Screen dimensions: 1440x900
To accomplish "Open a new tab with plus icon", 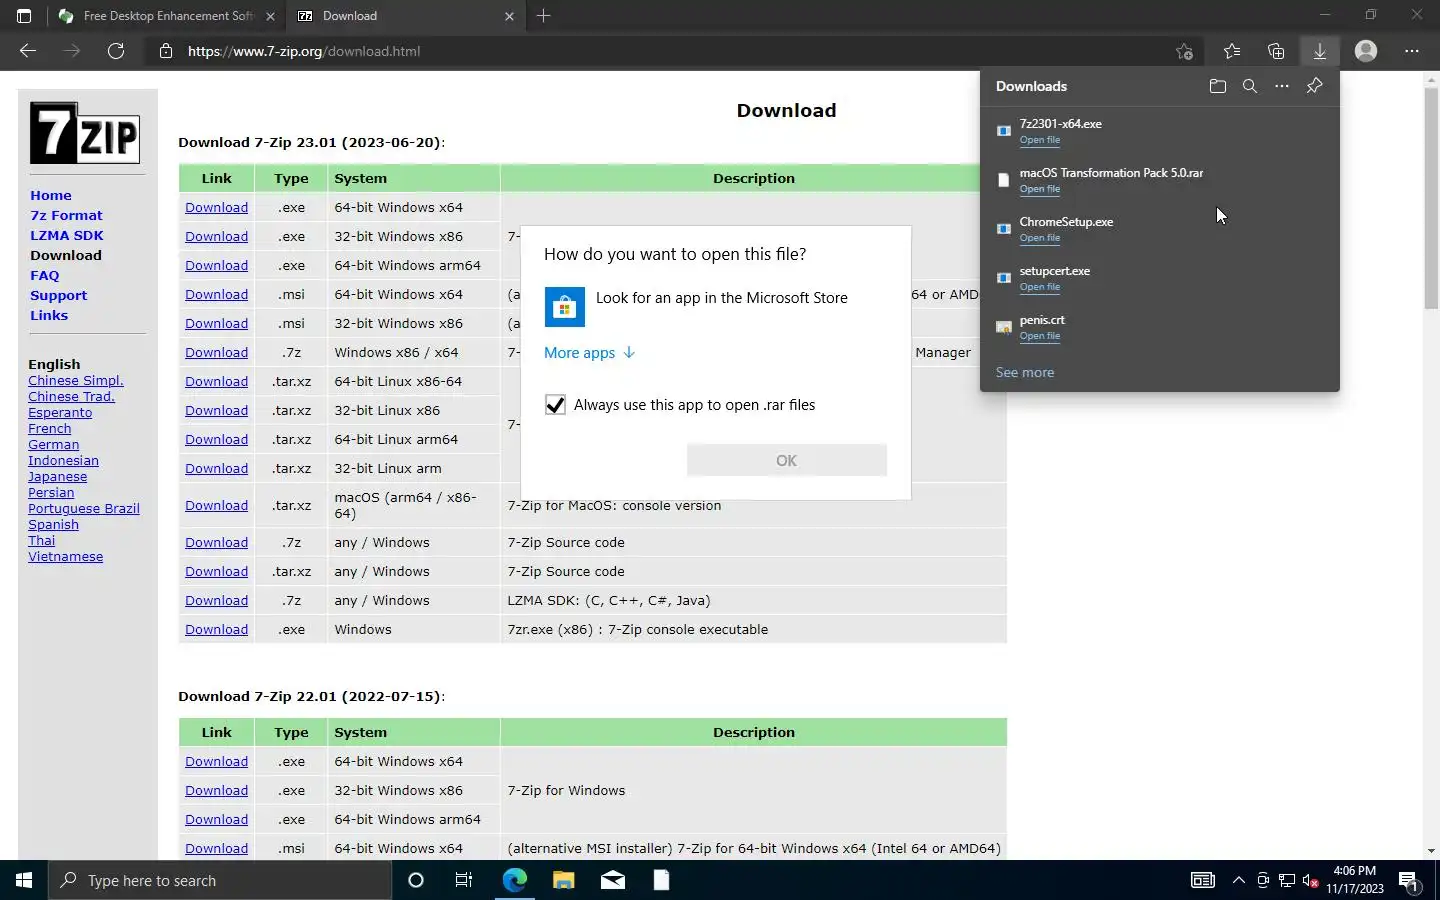I will (x=544, y=16).
